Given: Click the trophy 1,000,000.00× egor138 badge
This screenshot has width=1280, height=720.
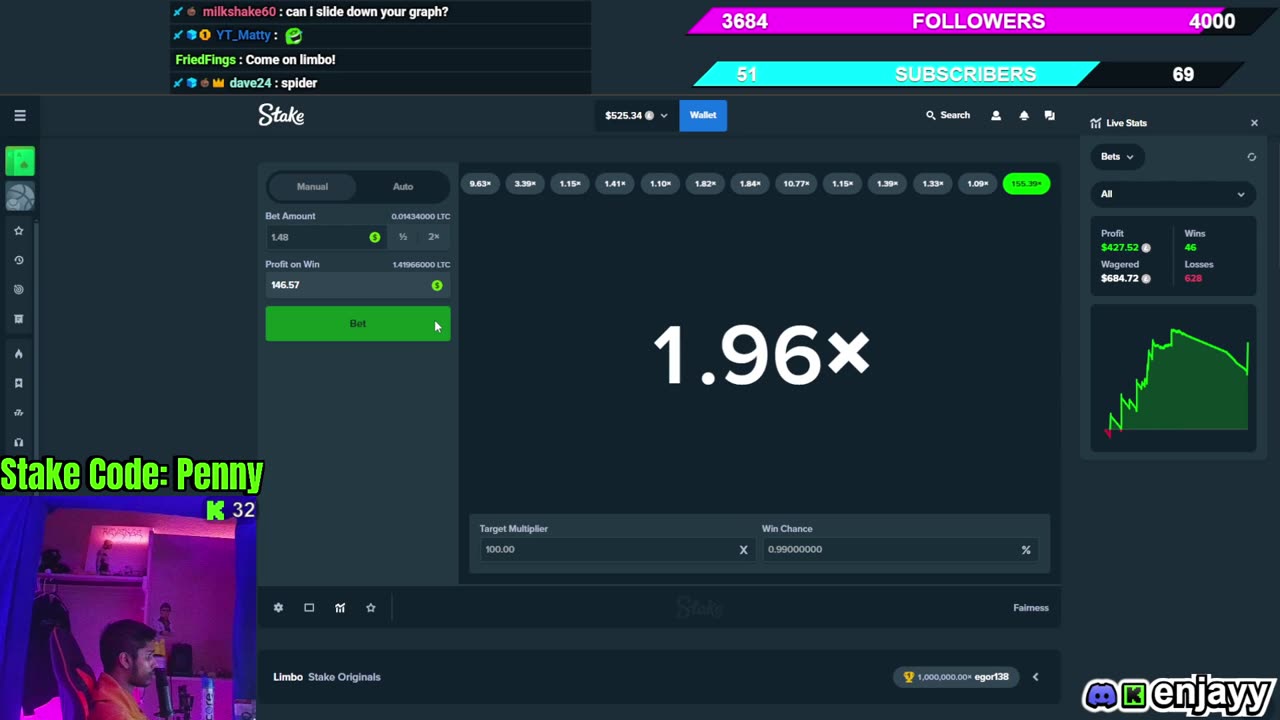Looking at the screenshot, I should [x=955, y=677].
